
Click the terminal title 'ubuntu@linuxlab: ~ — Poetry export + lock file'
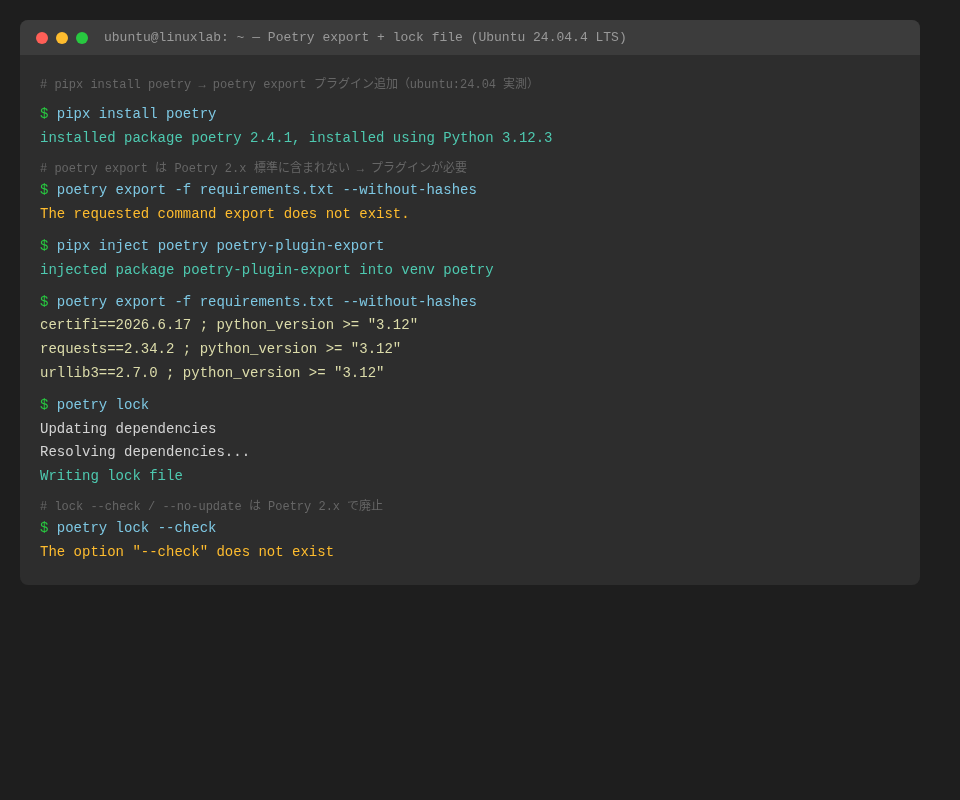pyautogui.click(x=365, y=37)
